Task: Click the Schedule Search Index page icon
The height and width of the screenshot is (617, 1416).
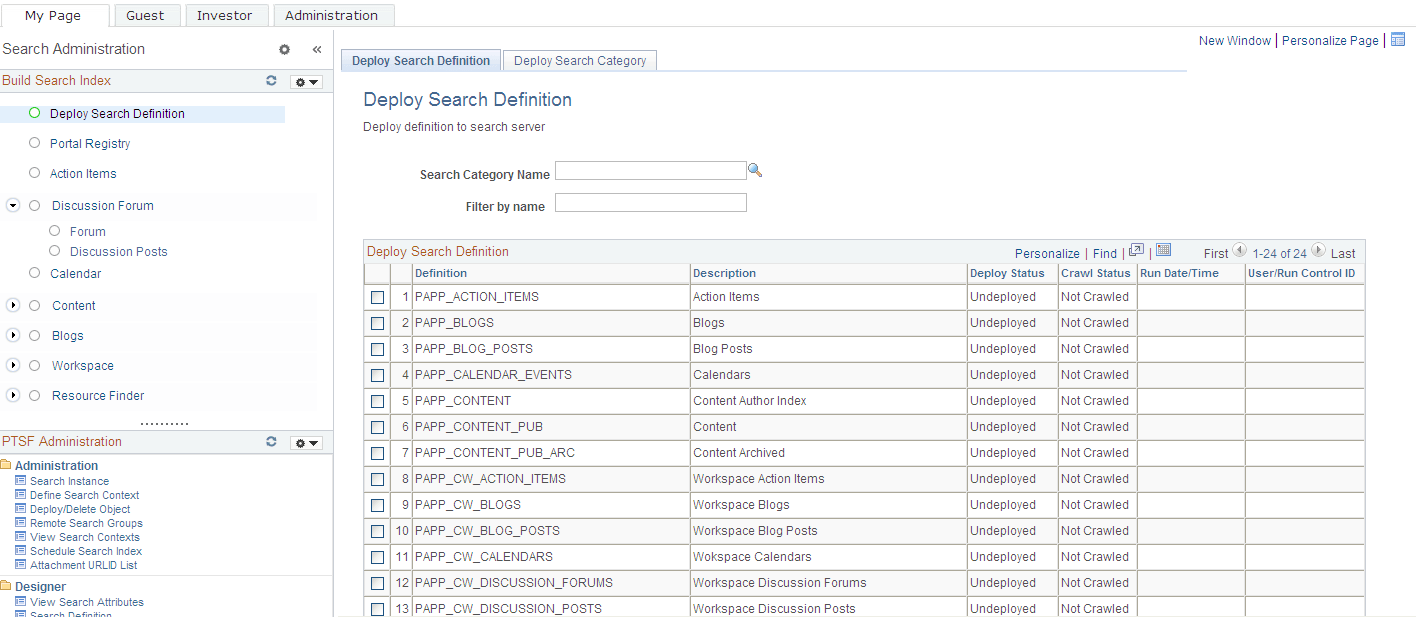Action: click(21, 551)
